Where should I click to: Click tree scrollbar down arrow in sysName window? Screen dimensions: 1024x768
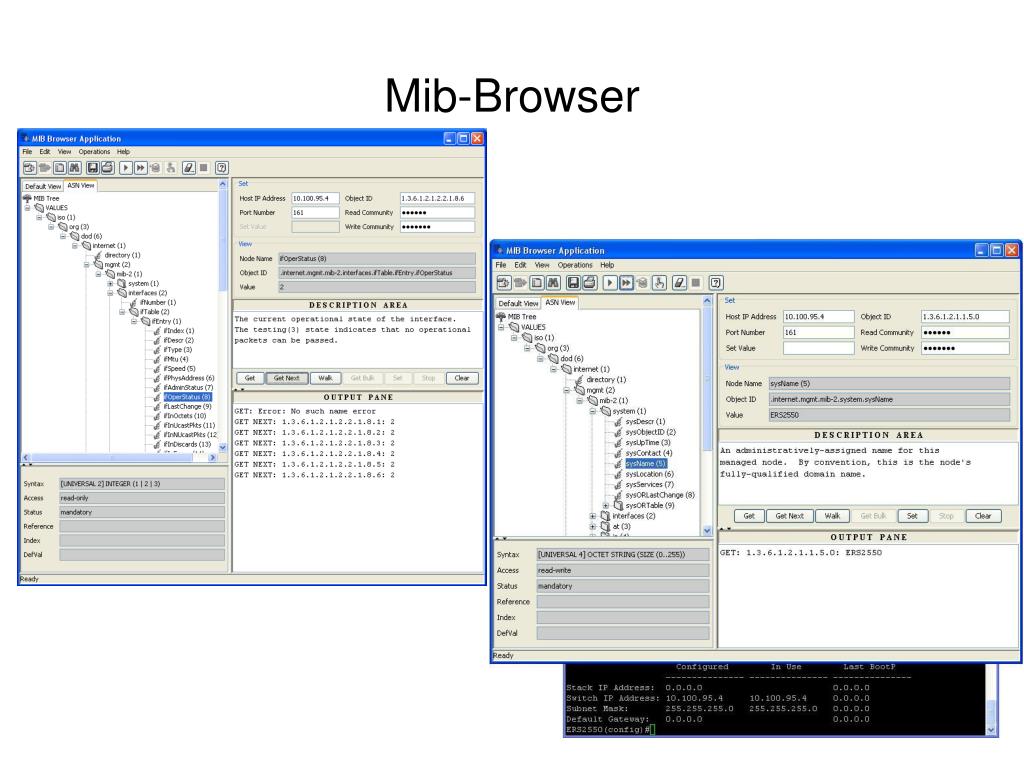[707, 530]
